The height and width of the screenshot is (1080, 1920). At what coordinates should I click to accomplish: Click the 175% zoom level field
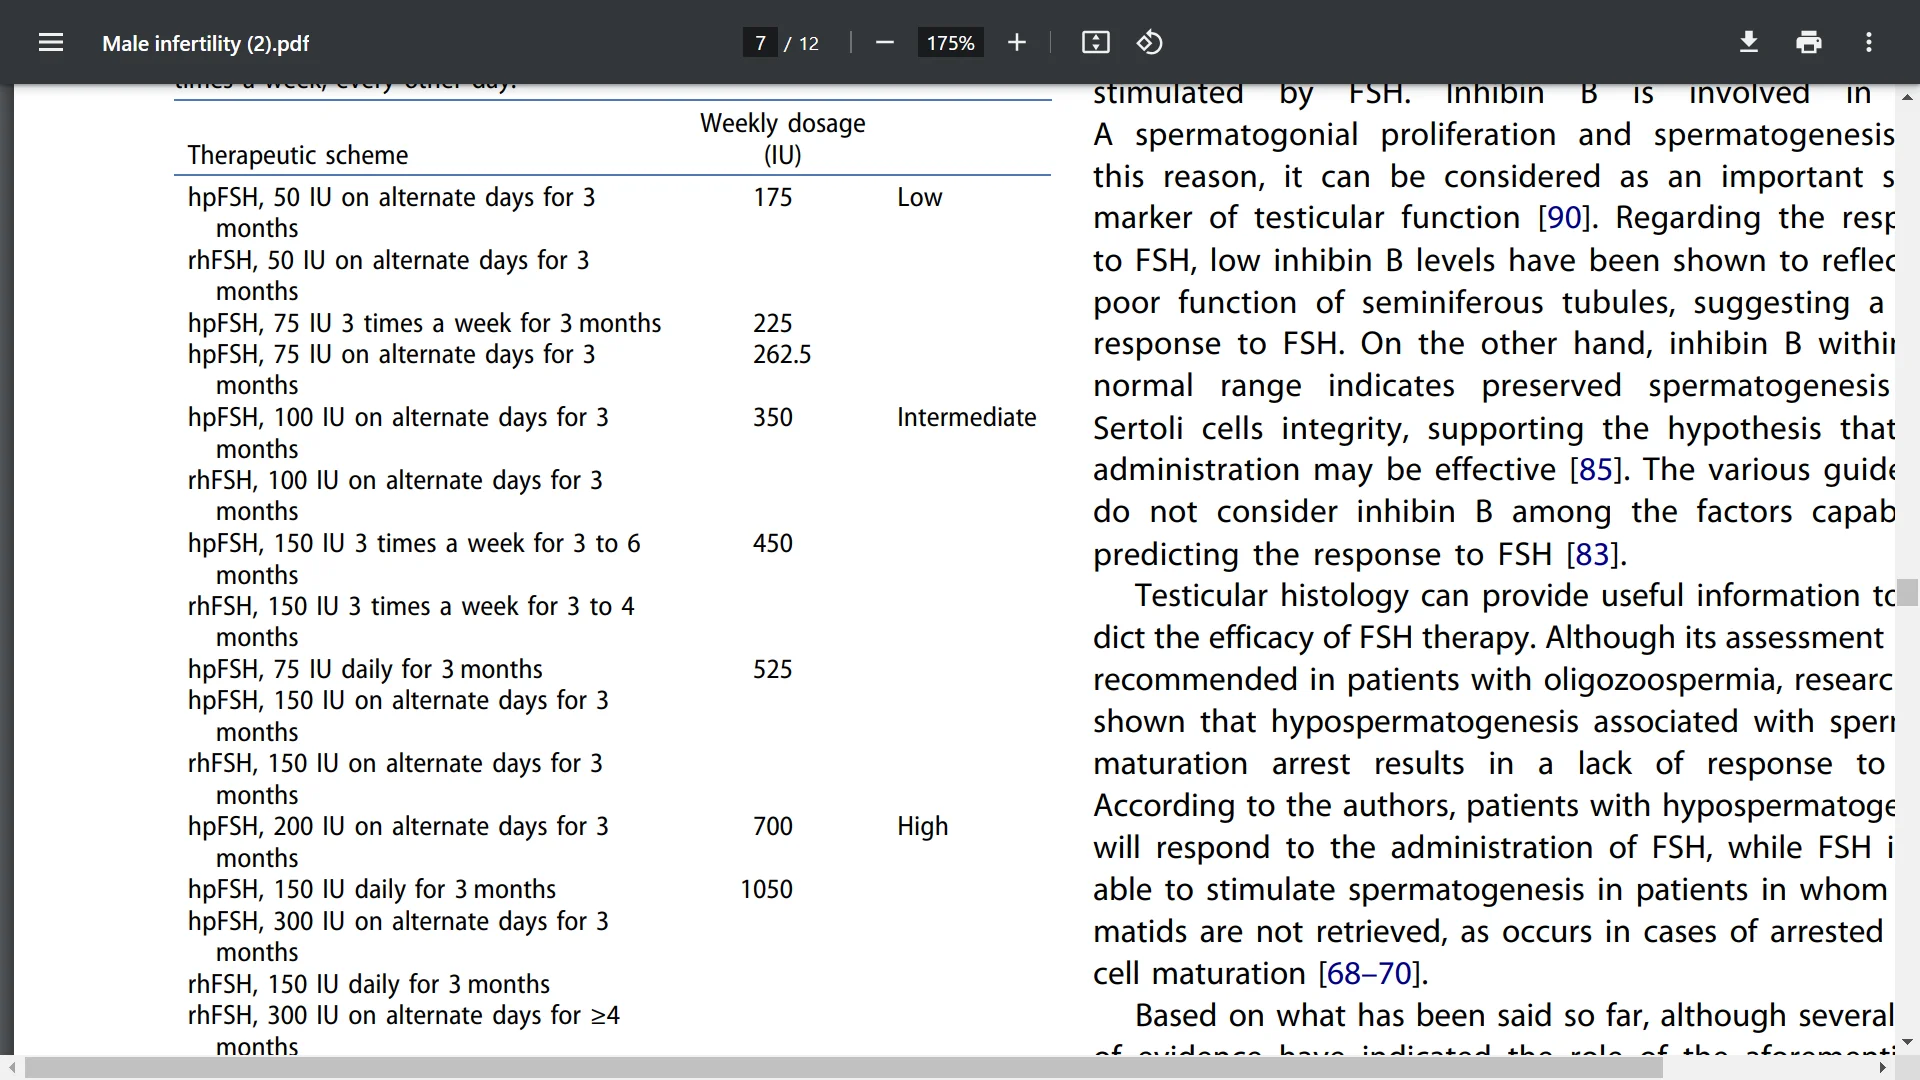950,43
